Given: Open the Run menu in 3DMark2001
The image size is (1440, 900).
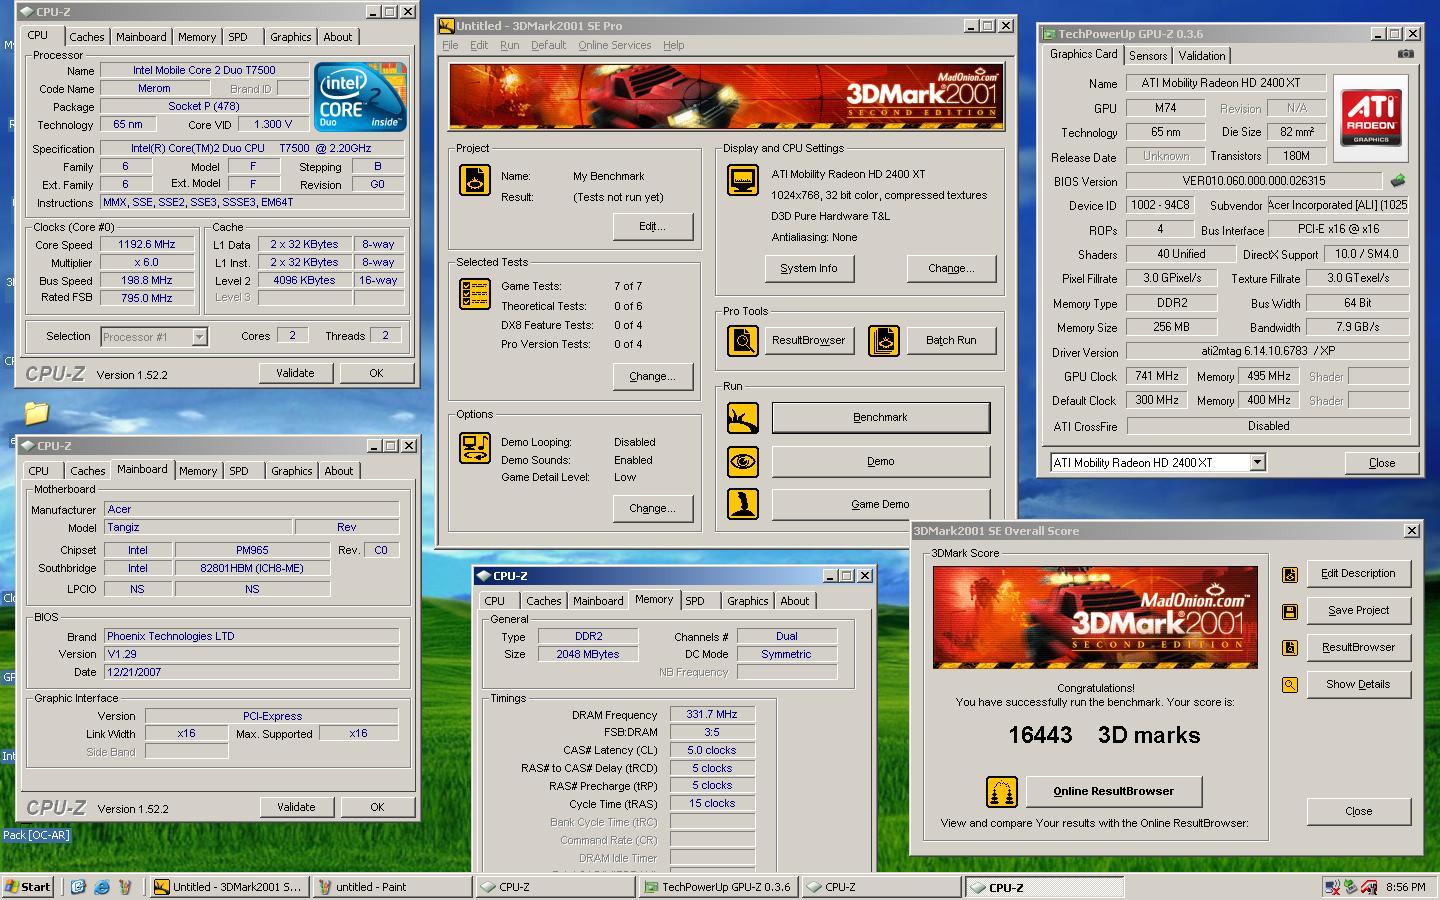Looking at the screenshot, I should point(509,45).
